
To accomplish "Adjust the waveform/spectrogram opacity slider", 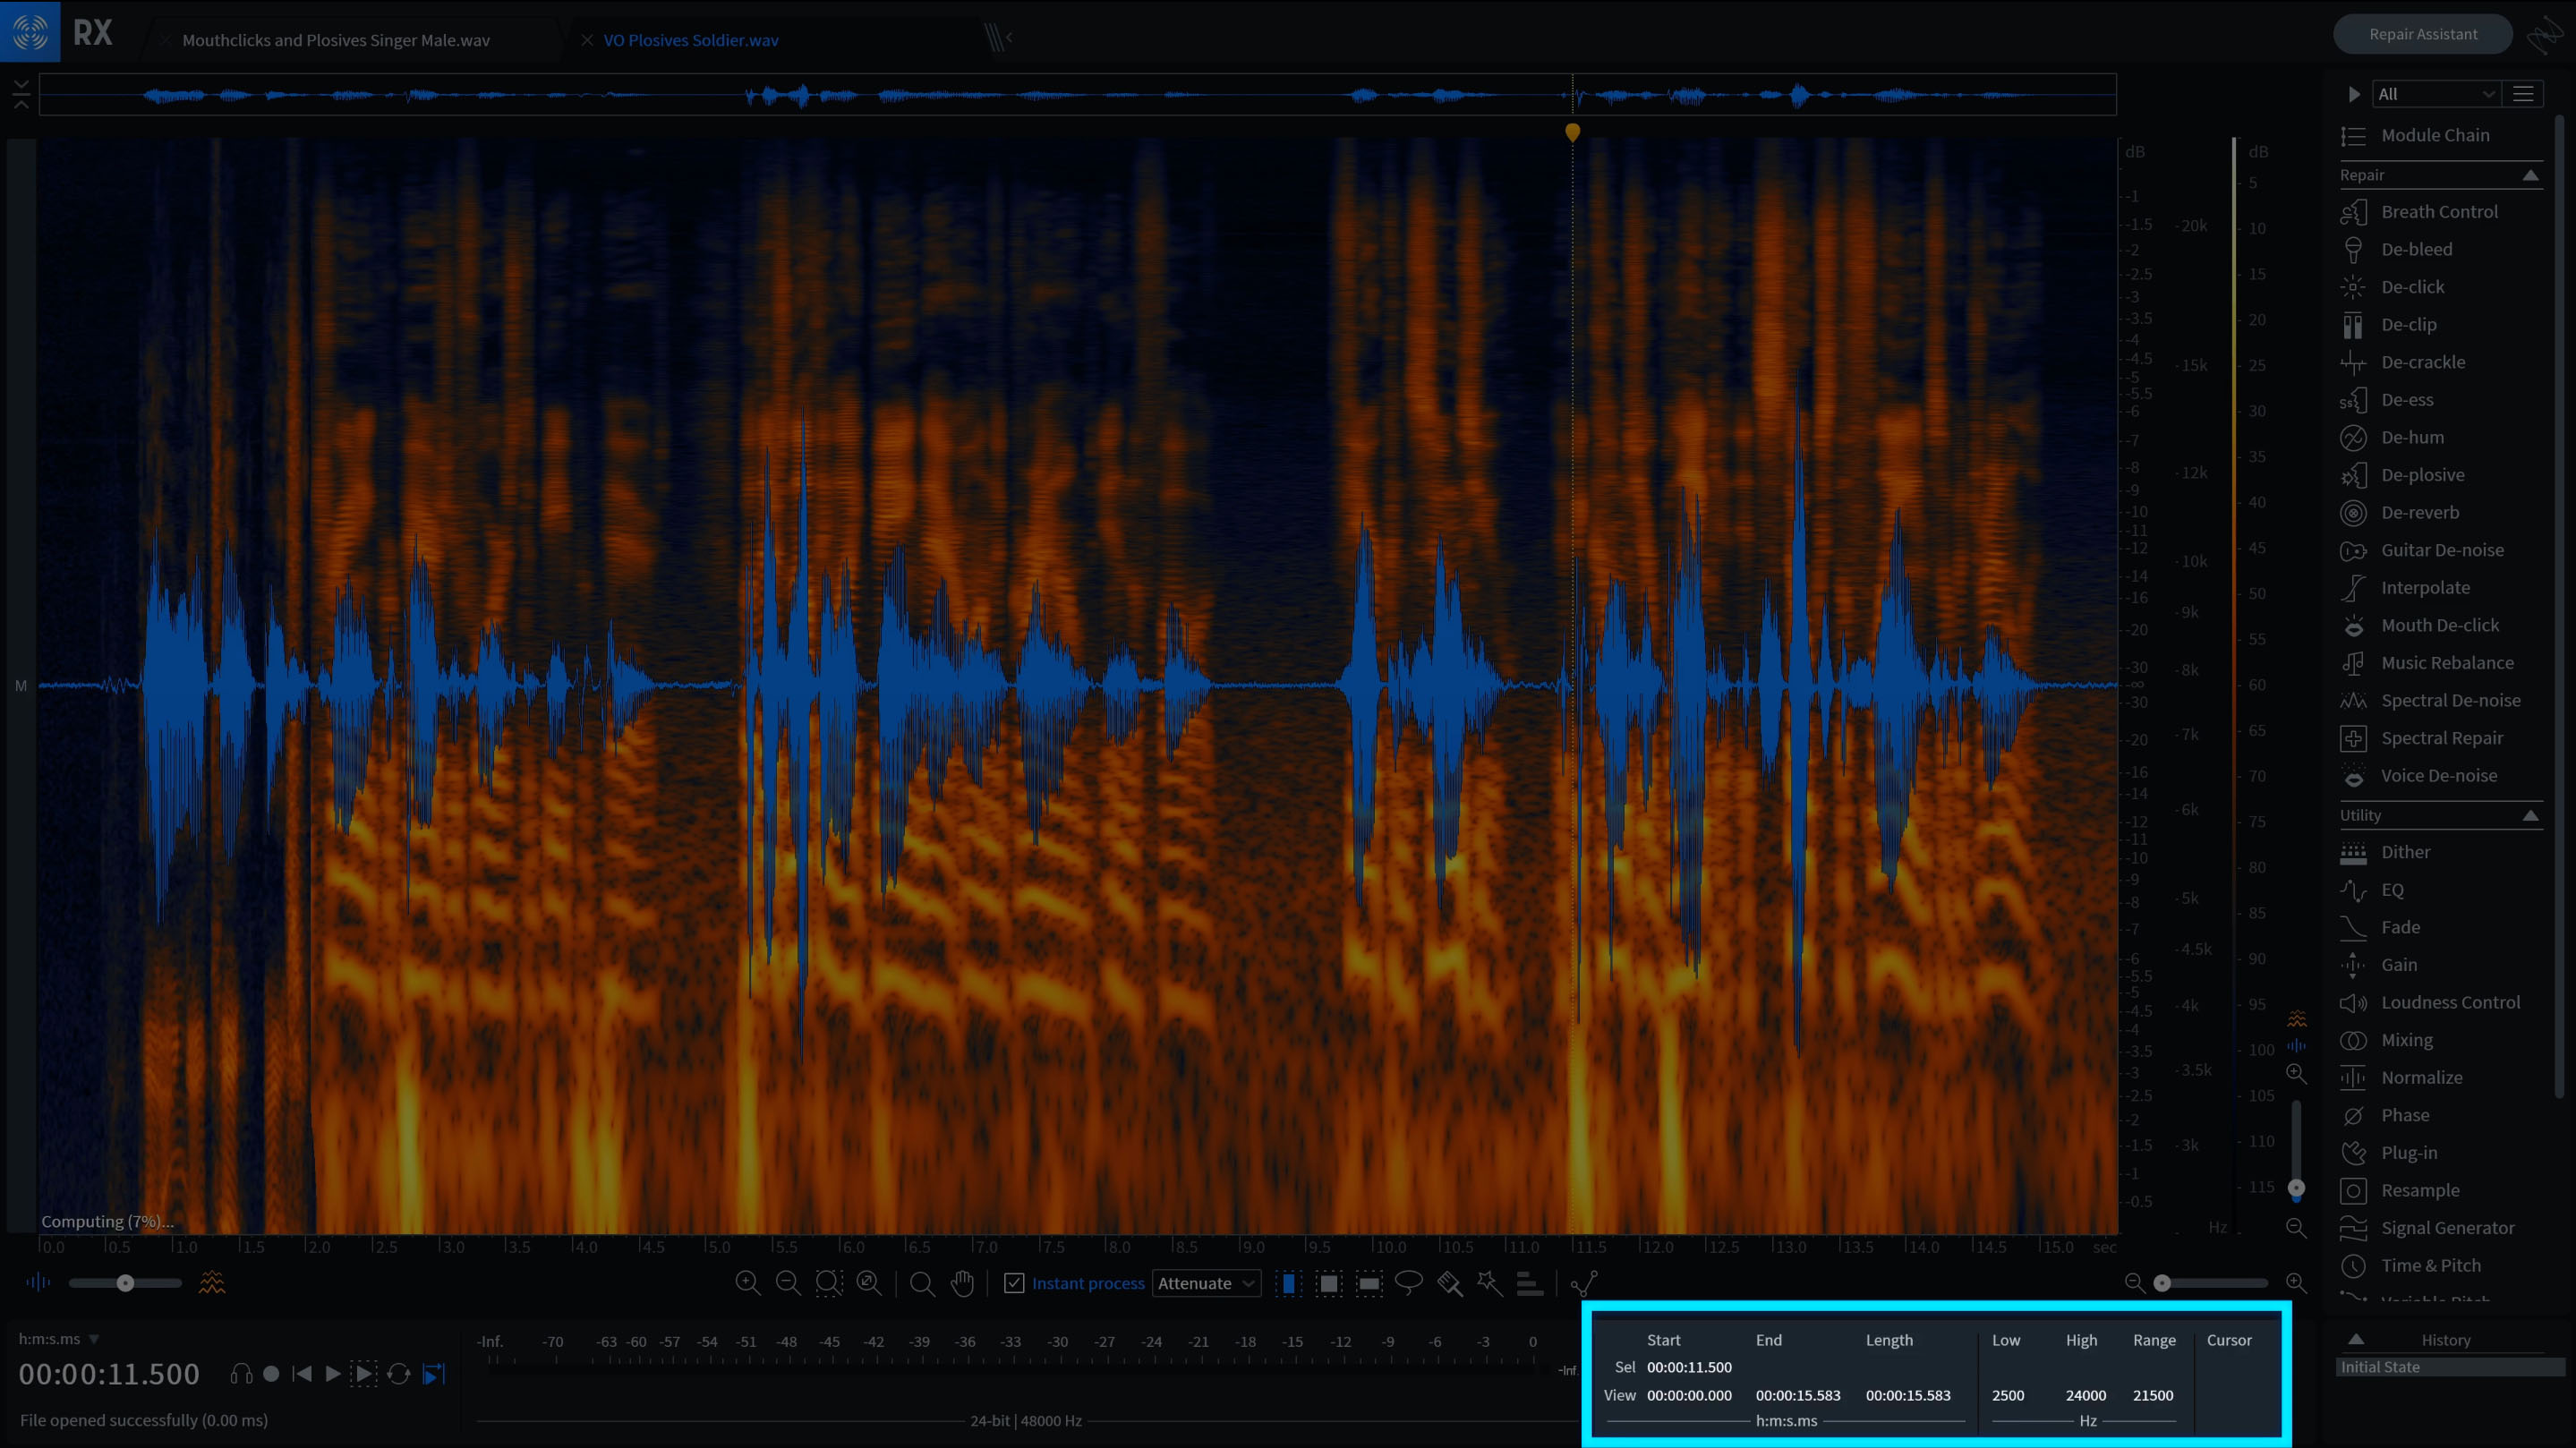I will [x=125, y=1283].
